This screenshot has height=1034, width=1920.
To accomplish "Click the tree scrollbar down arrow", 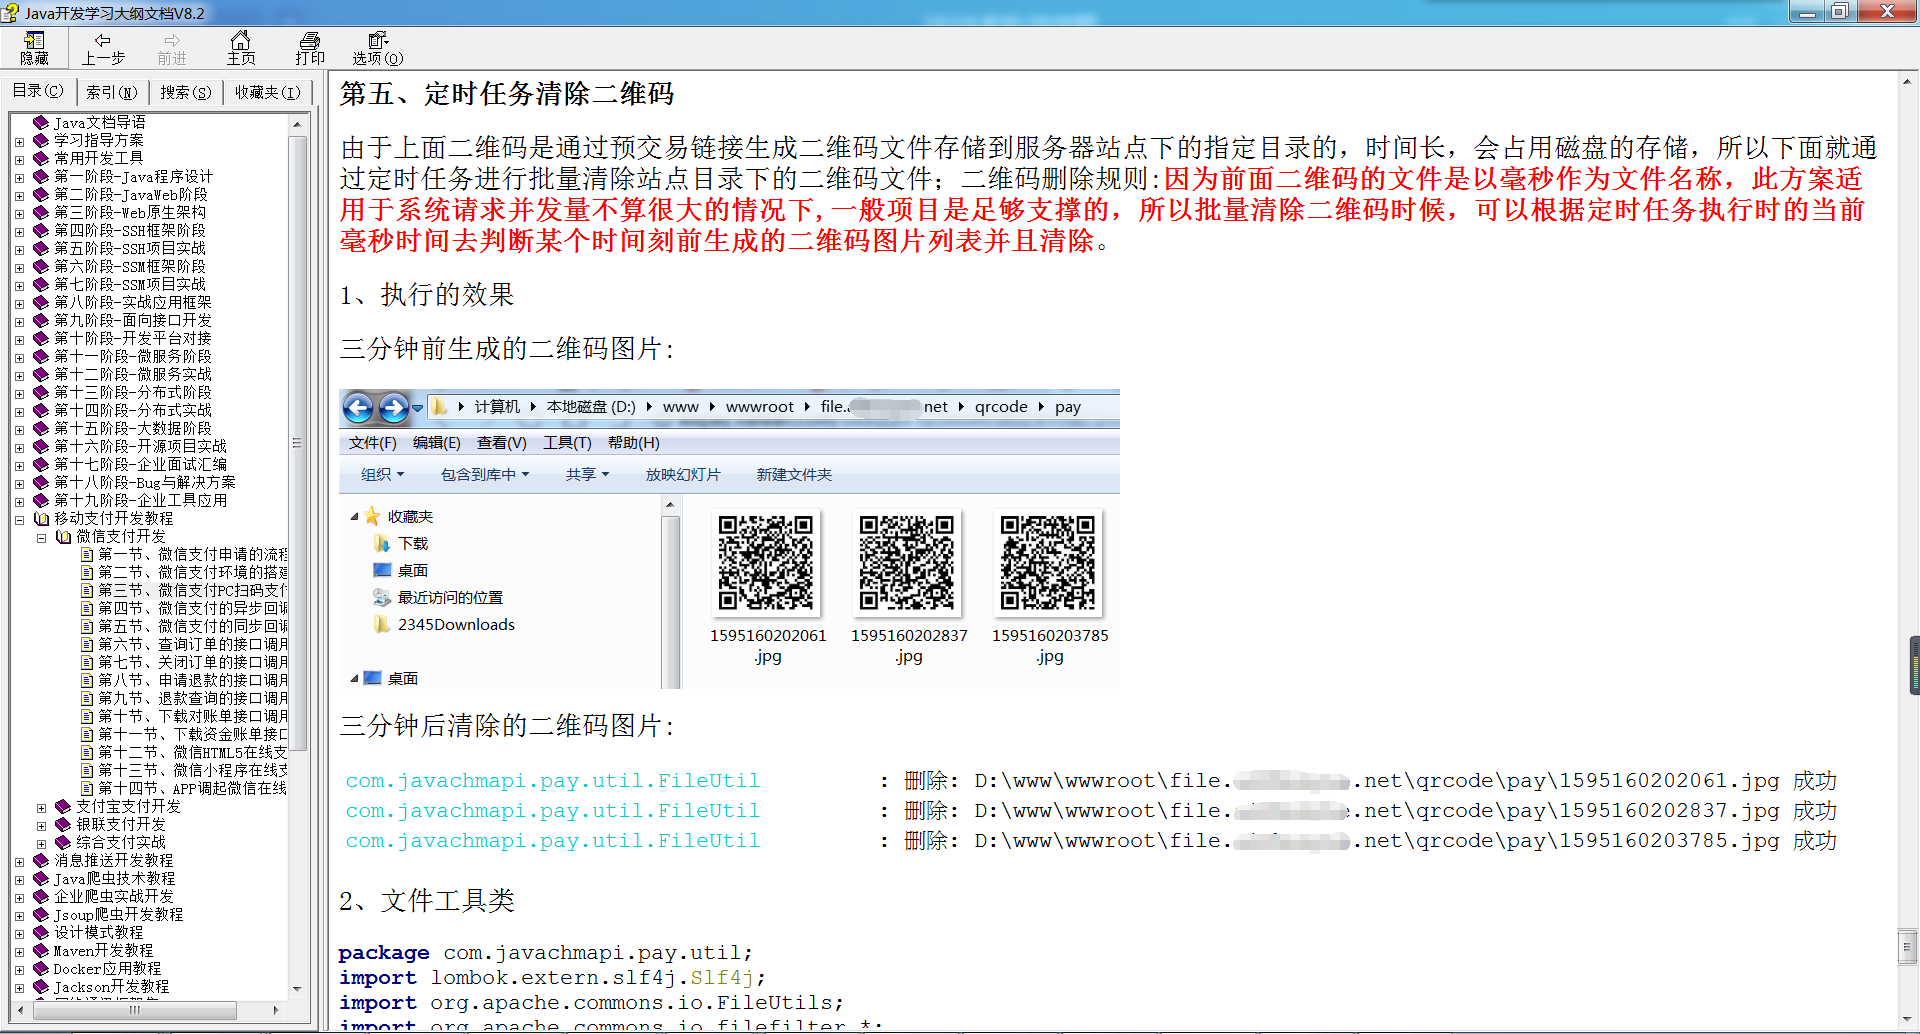I will (297, 989).
